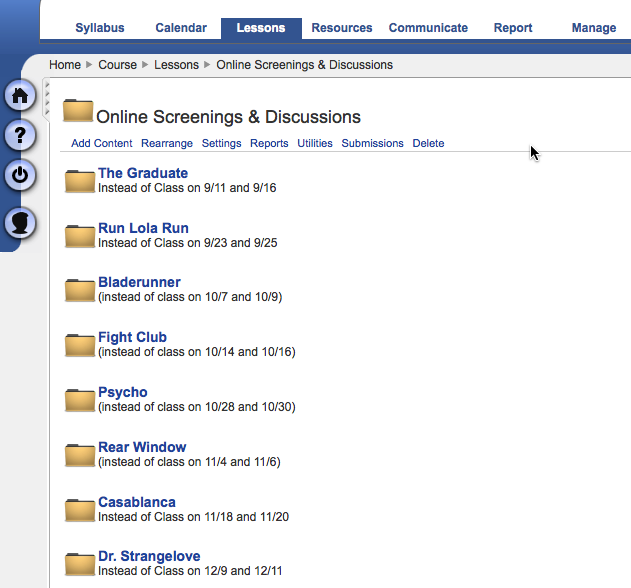Open the Bladerunner lesson link

[x=139, y=282]
